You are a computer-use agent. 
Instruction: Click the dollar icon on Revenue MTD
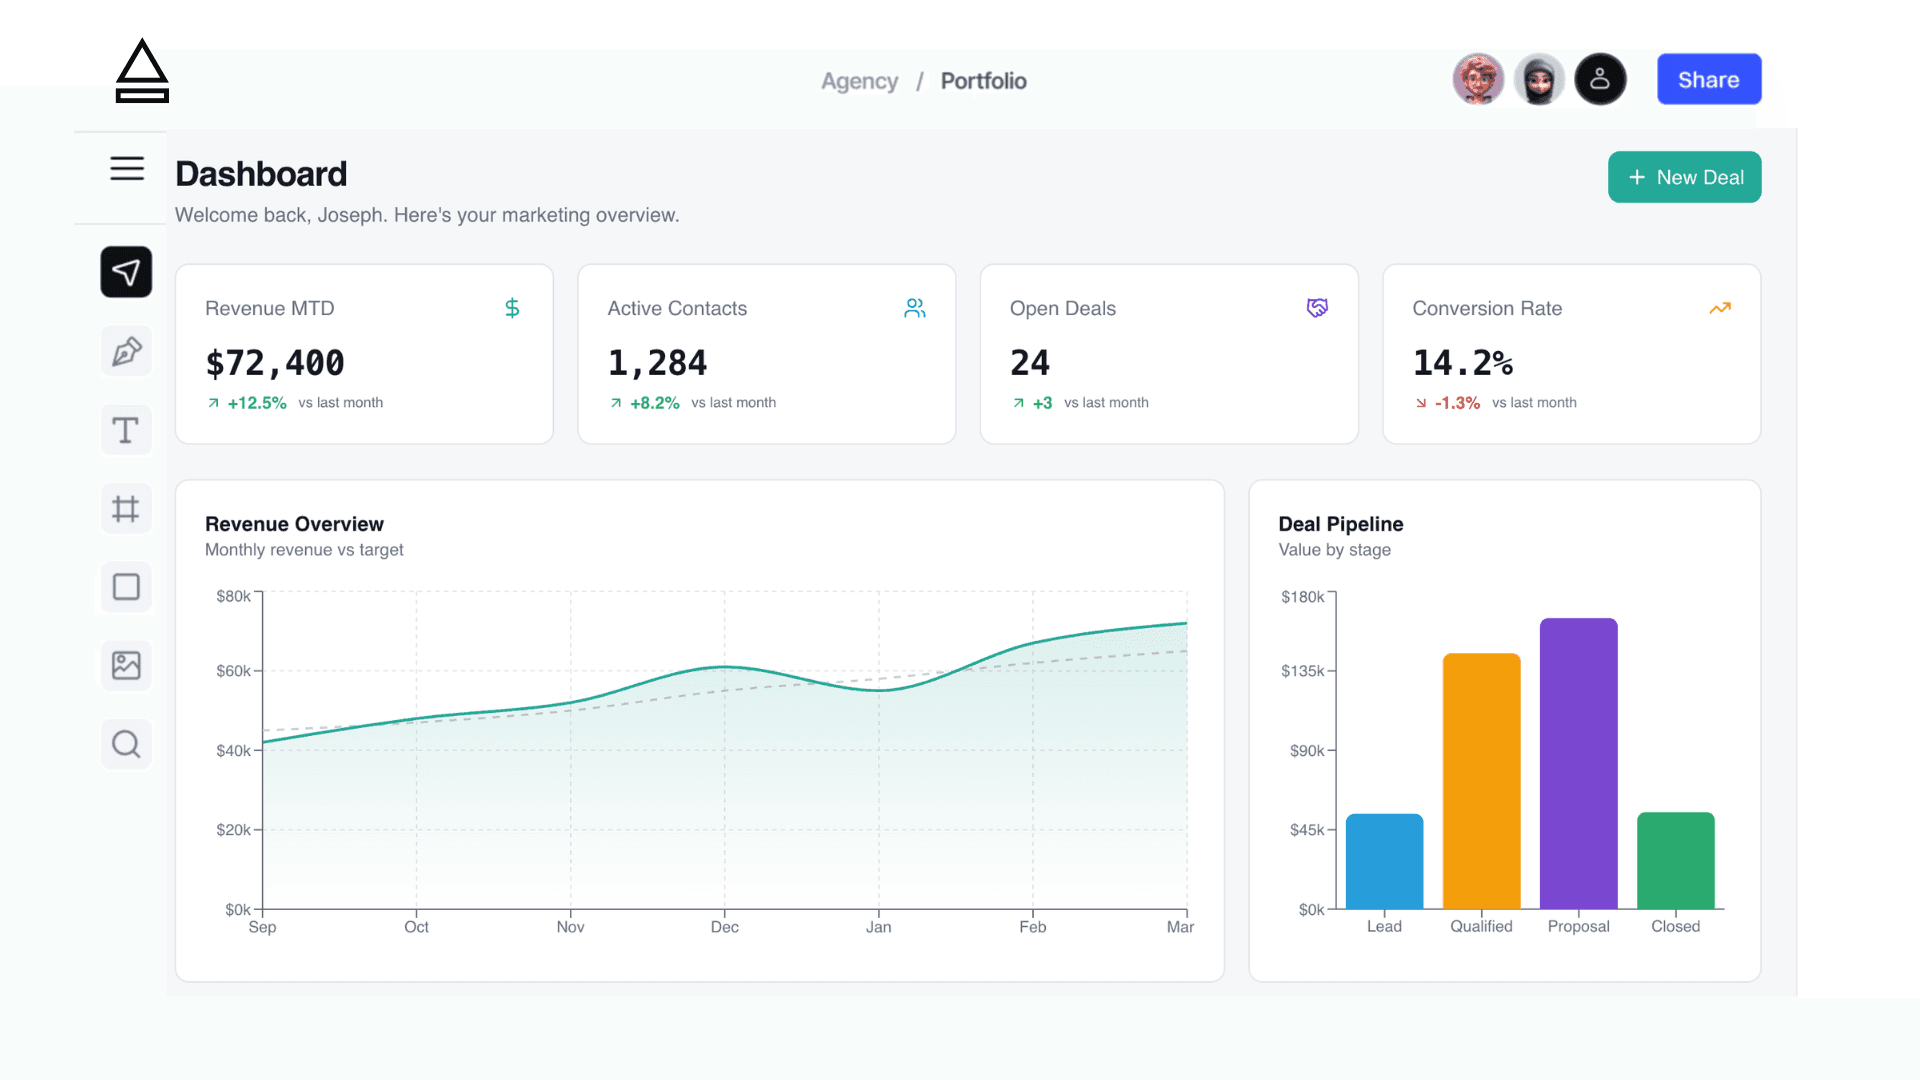tap(512, 308)
